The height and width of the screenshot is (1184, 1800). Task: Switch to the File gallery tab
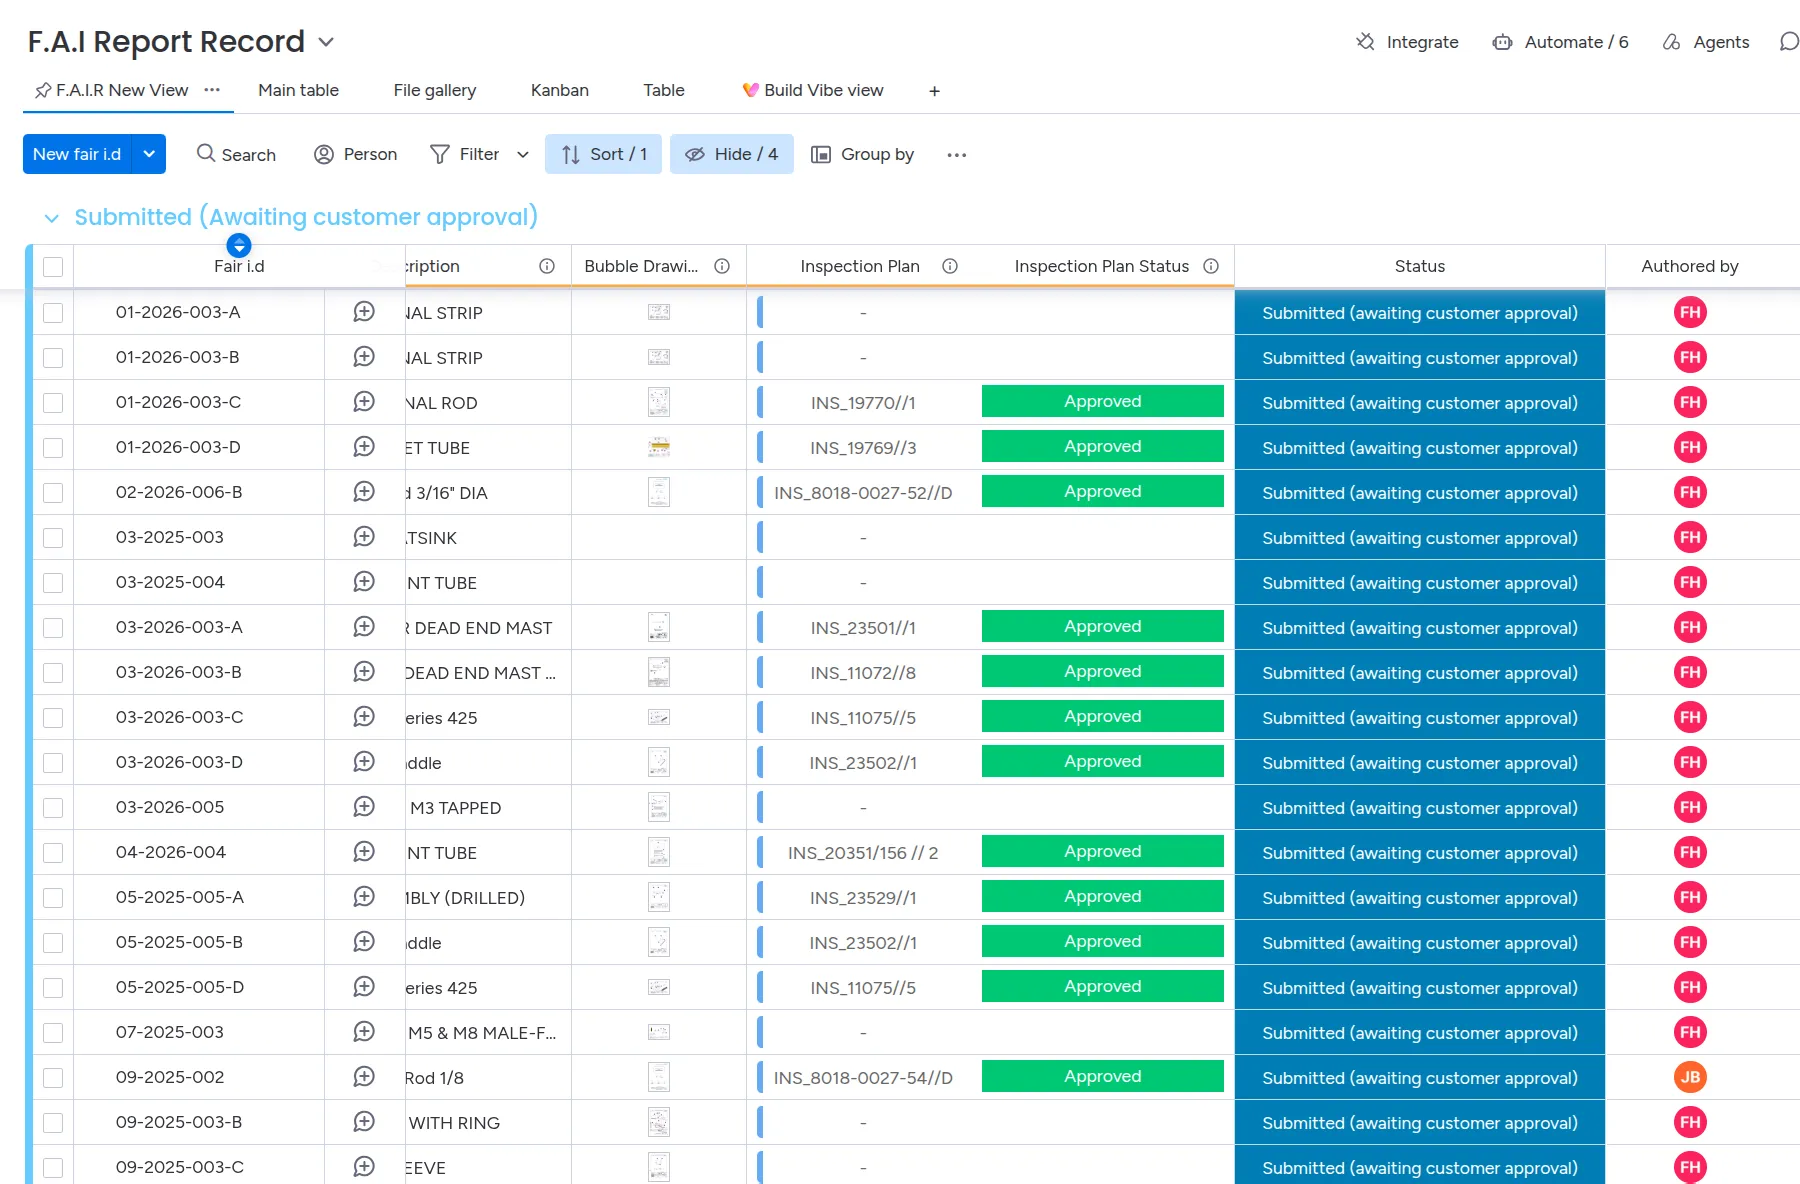[435, 90]
